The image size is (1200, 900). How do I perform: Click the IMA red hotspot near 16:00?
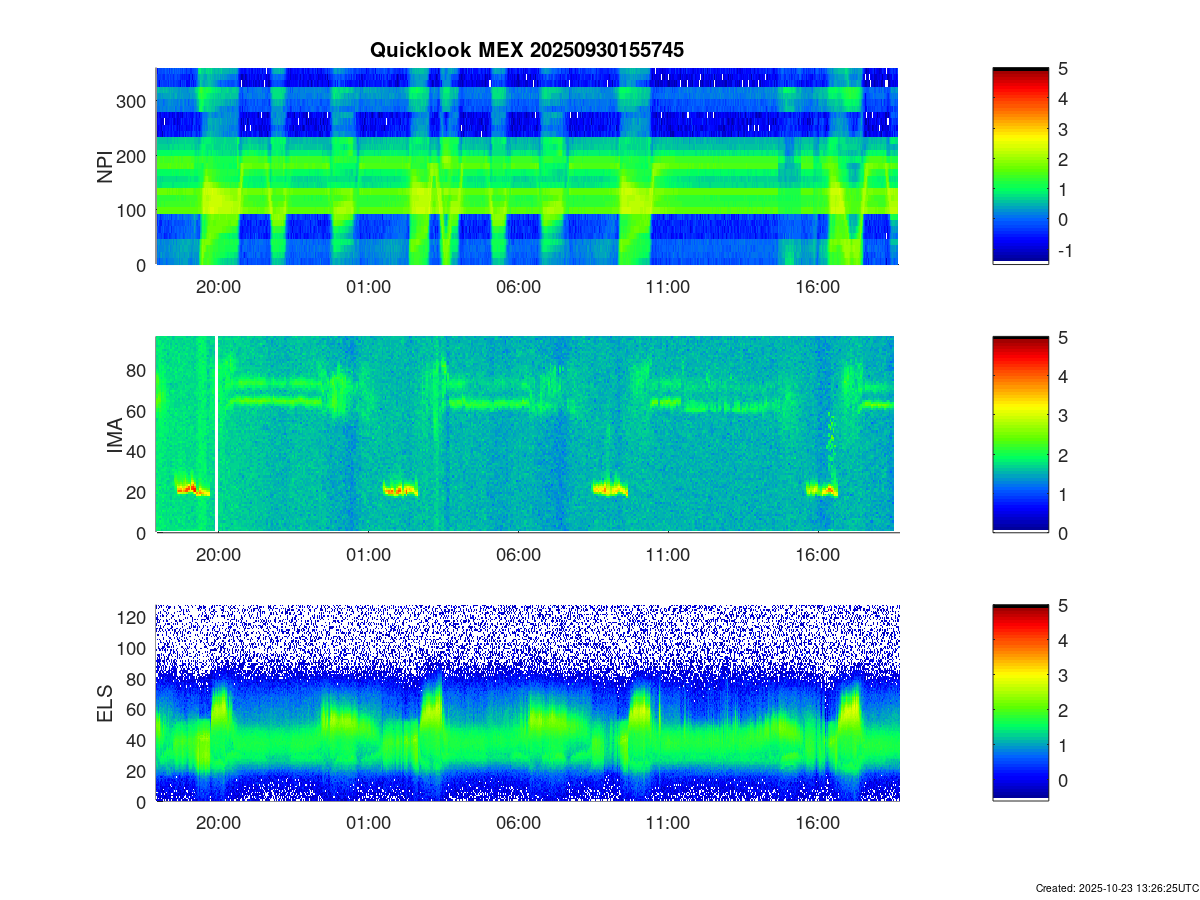[824, 489]
